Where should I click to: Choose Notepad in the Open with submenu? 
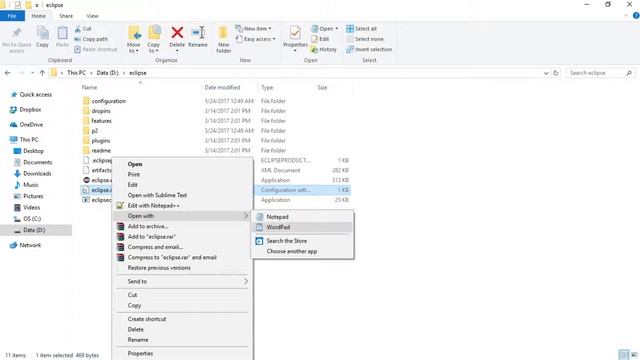pos(278,217)
